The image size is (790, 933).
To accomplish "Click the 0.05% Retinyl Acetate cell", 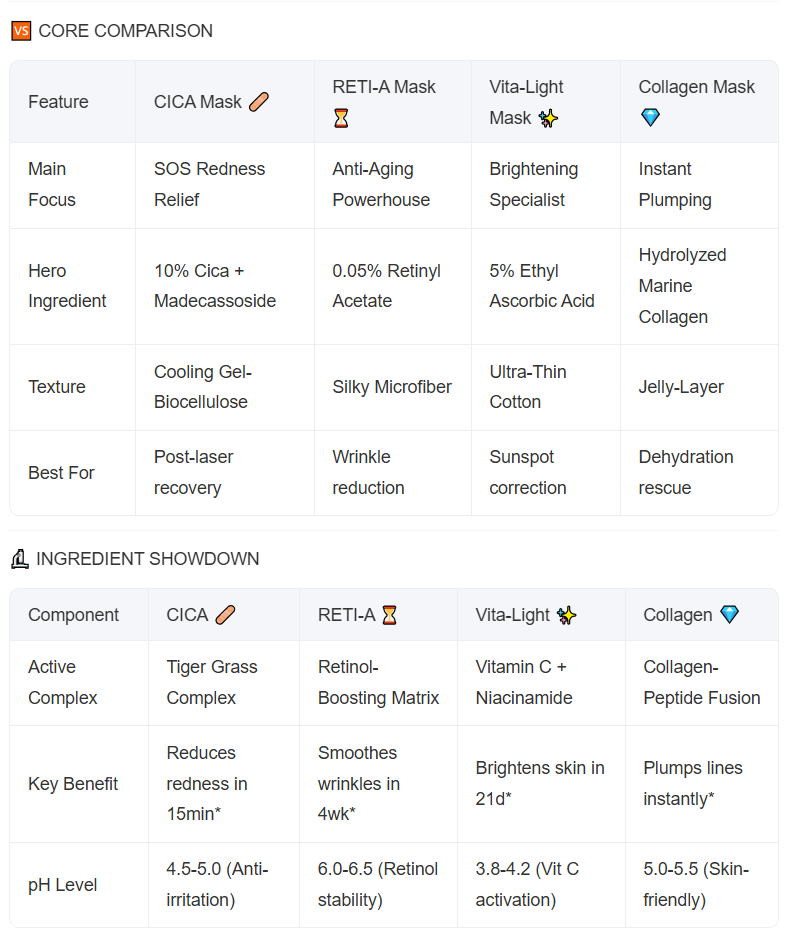I will pyautogui.click(x=386, y=286).
